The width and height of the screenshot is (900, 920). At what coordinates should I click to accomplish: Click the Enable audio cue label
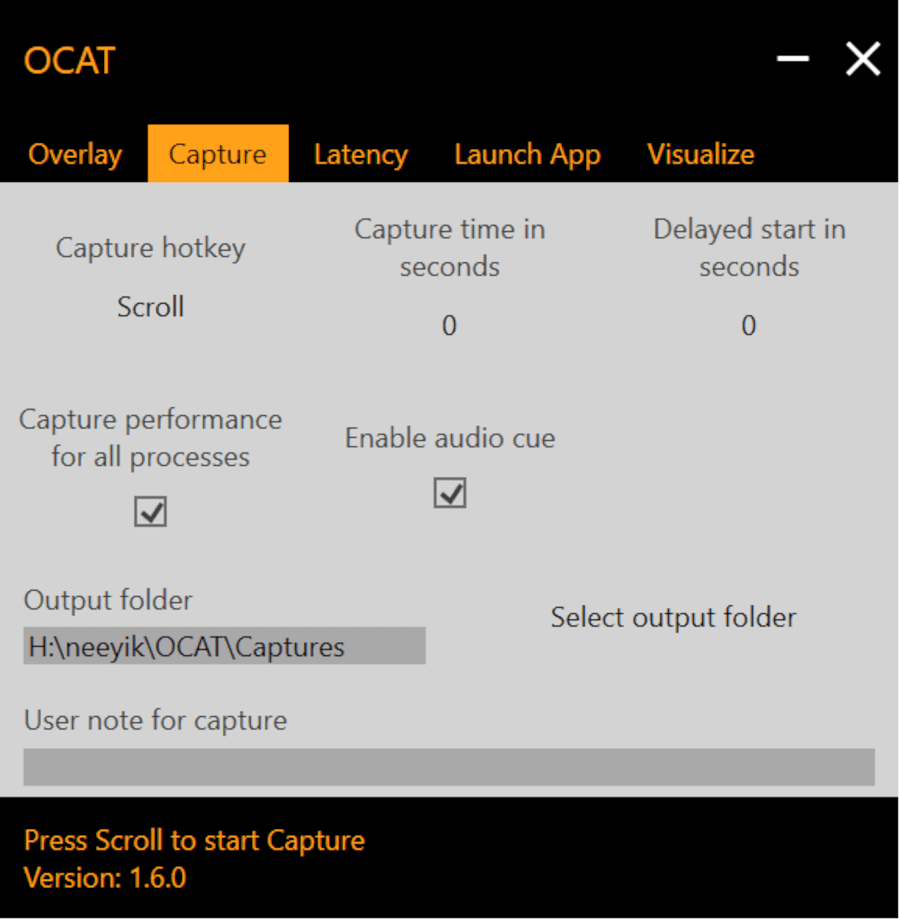click(x=450, y=438)
